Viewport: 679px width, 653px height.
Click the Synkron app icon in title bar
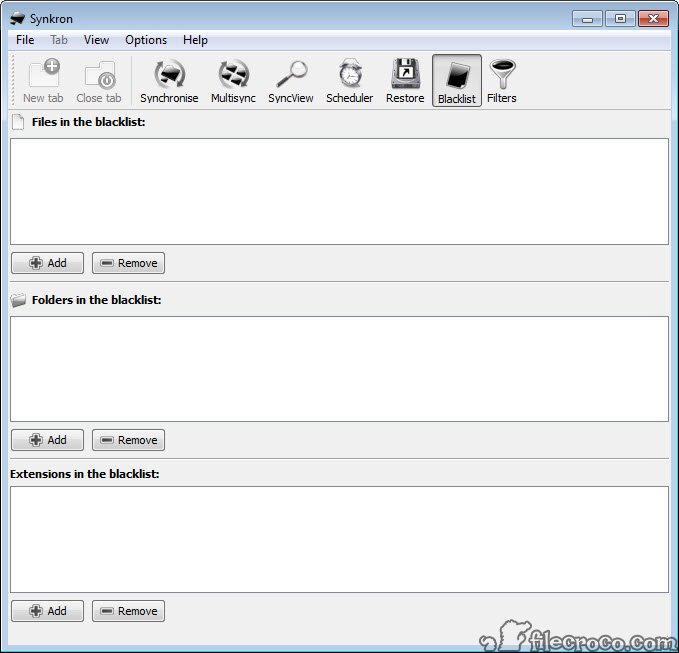[18, 19]
